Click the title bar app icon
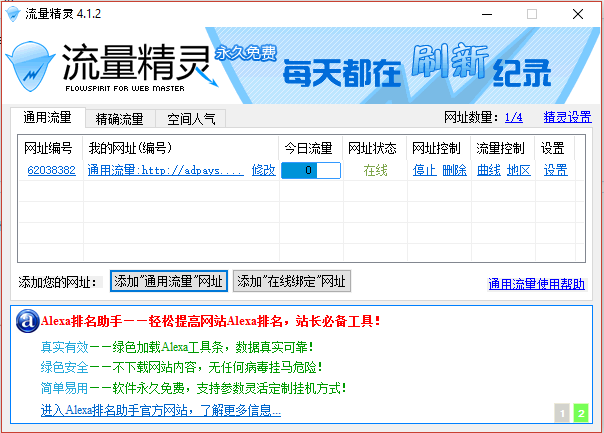This screenshot has width=604, height=433. [13, 14]
